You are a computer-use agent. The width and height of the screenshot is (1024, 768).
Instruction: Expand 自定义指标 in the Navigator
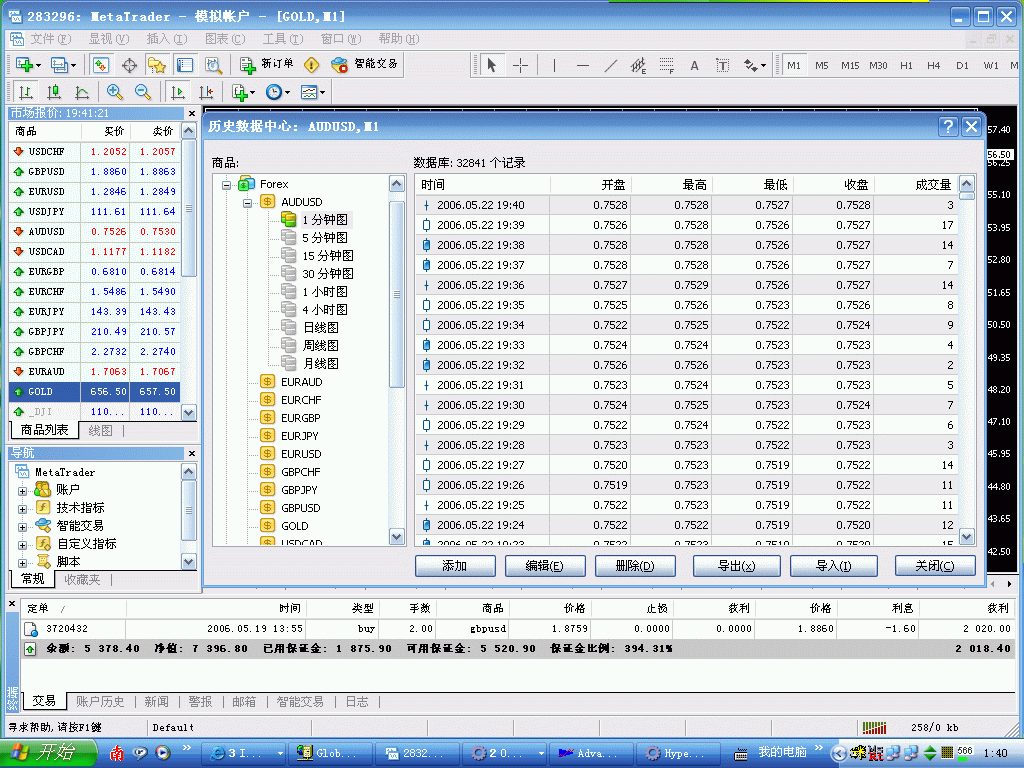pyautogui.click(x=22, y=545)
